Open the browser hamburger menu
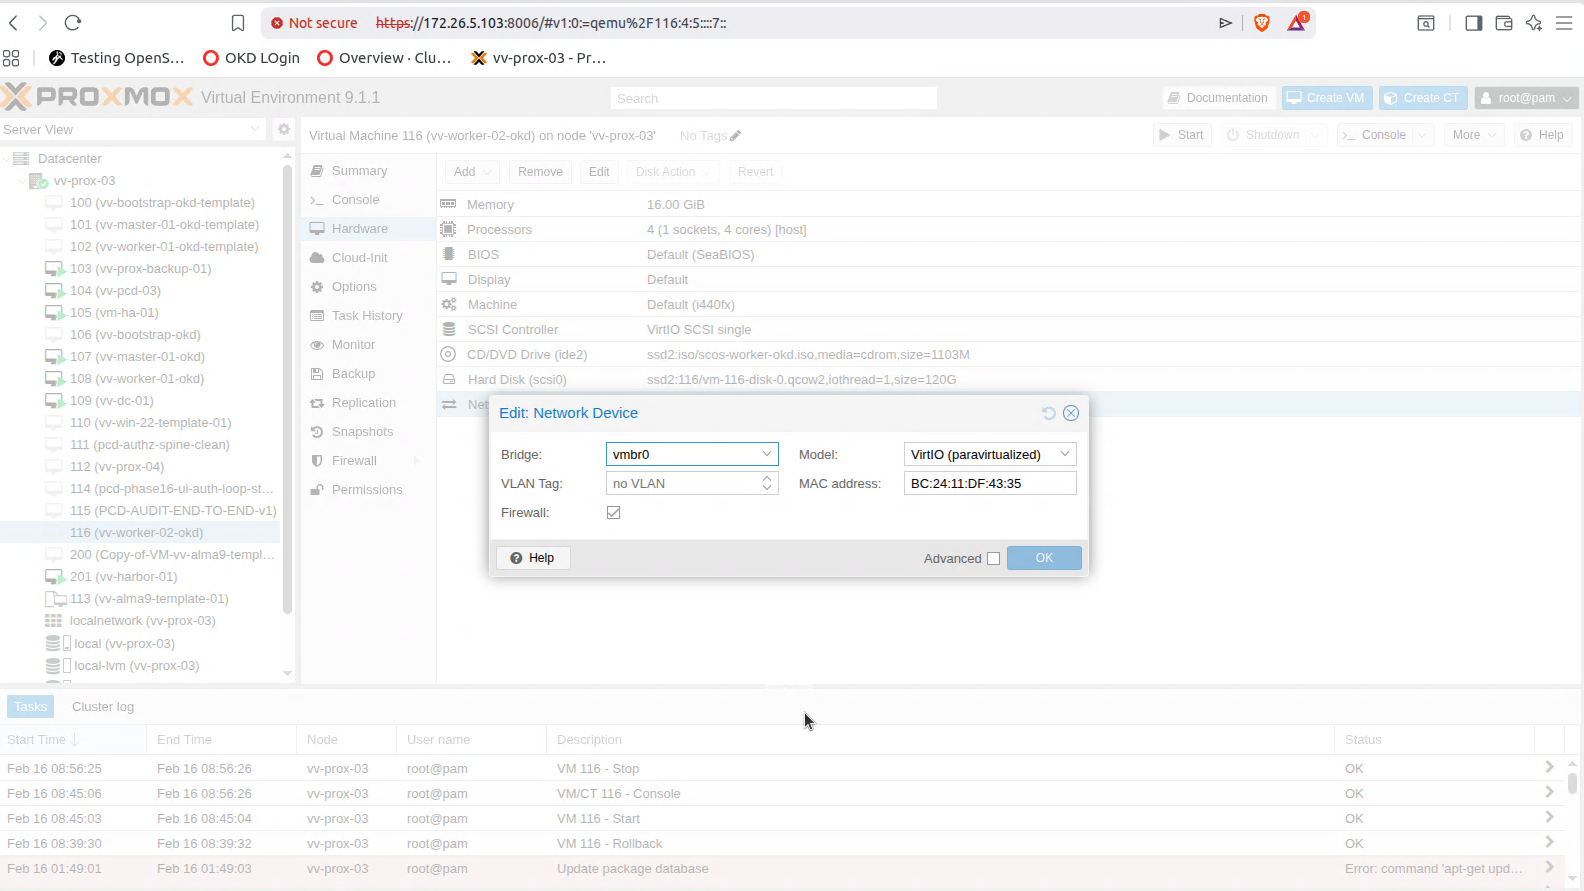 pyautogui.click(x=1564, y=23)
